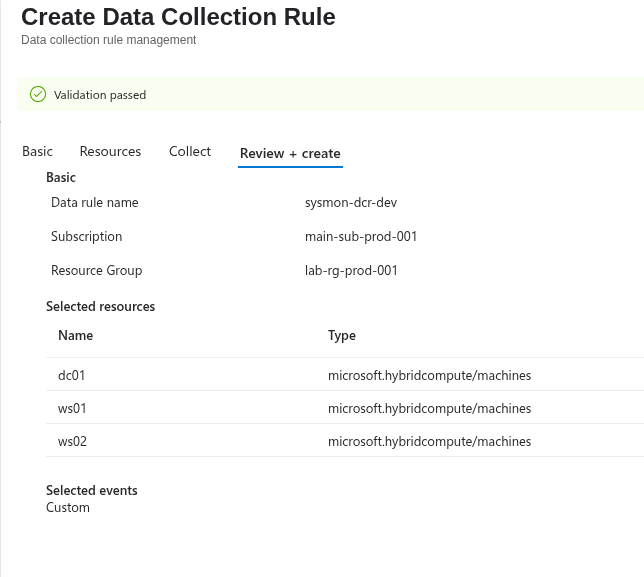The image size is (644, 577).
Task: Click the Create Data Collection Rule title
Action: [x=178, y=17]
